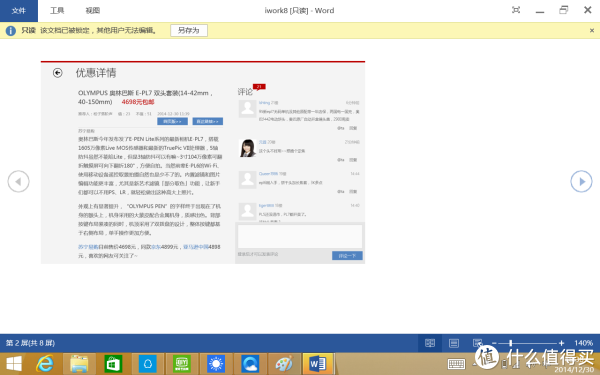This screenshot has height=375, width=600.
Task: Open the blue Q browser taskbar icon
Action: point(250,364)
